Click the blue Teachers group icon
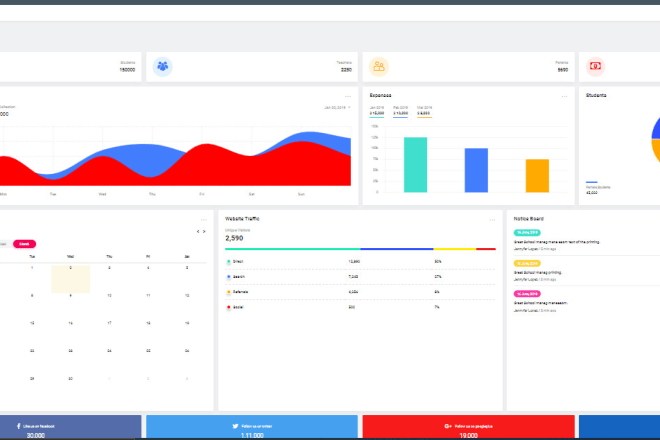The height and width of the screenshot is (440, 660). click(x=163, y=67)
